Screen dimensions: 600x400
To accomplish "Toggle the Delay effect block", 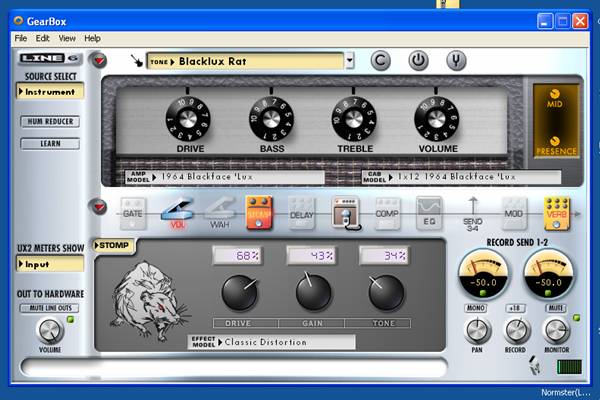I will (302, 214).
